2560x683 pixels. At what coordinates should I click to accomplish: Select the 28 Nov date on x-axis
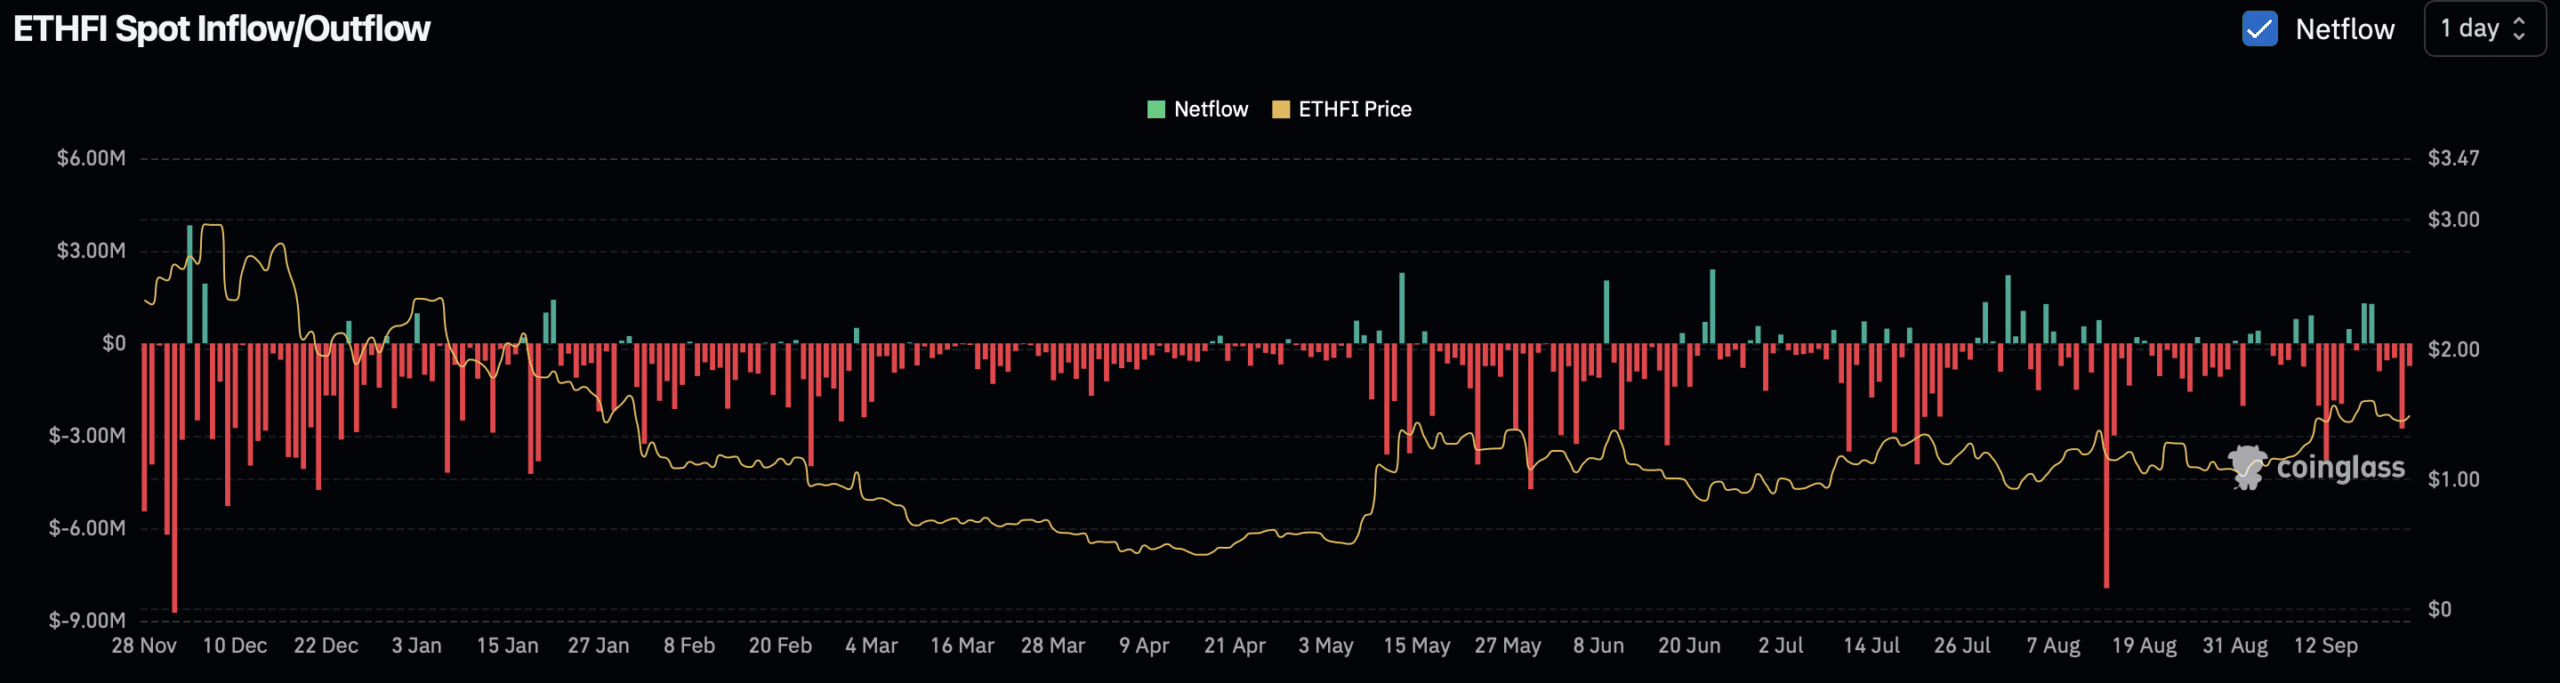pyautogui.click(x=144, y=645)
